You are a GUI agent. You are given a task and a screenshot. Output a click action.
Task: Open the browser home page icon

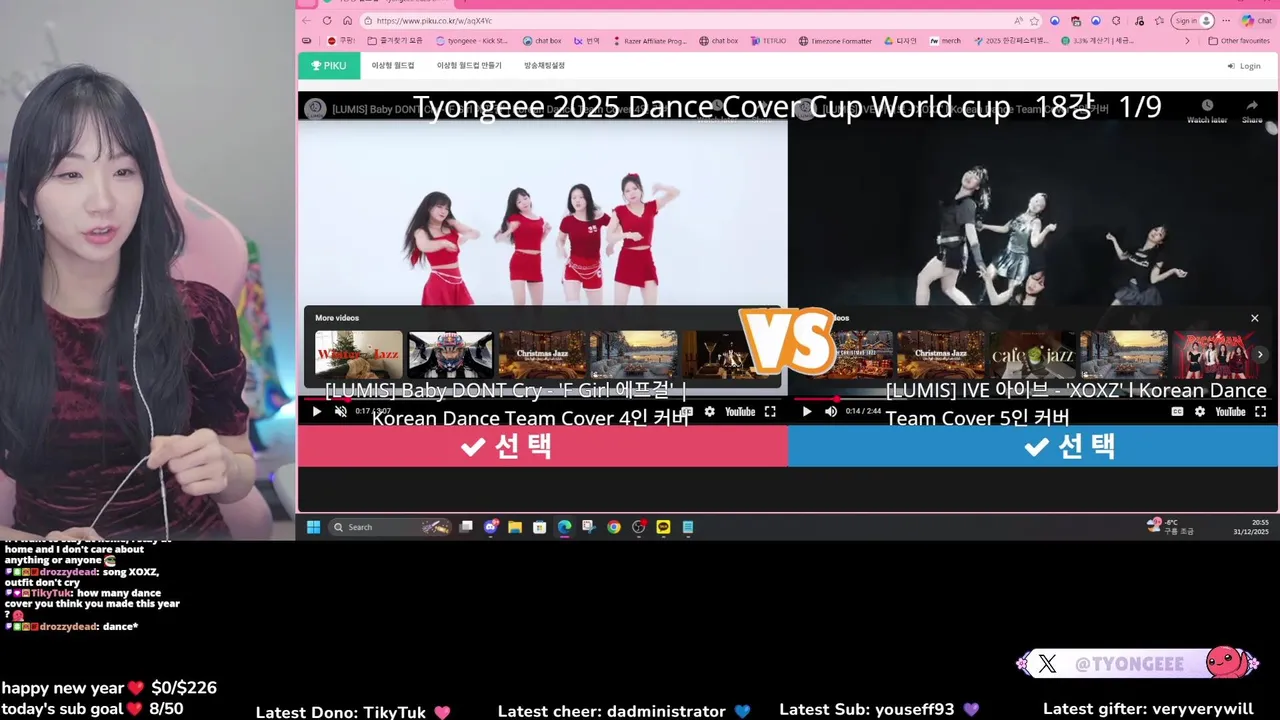click(x=347, y=20)
